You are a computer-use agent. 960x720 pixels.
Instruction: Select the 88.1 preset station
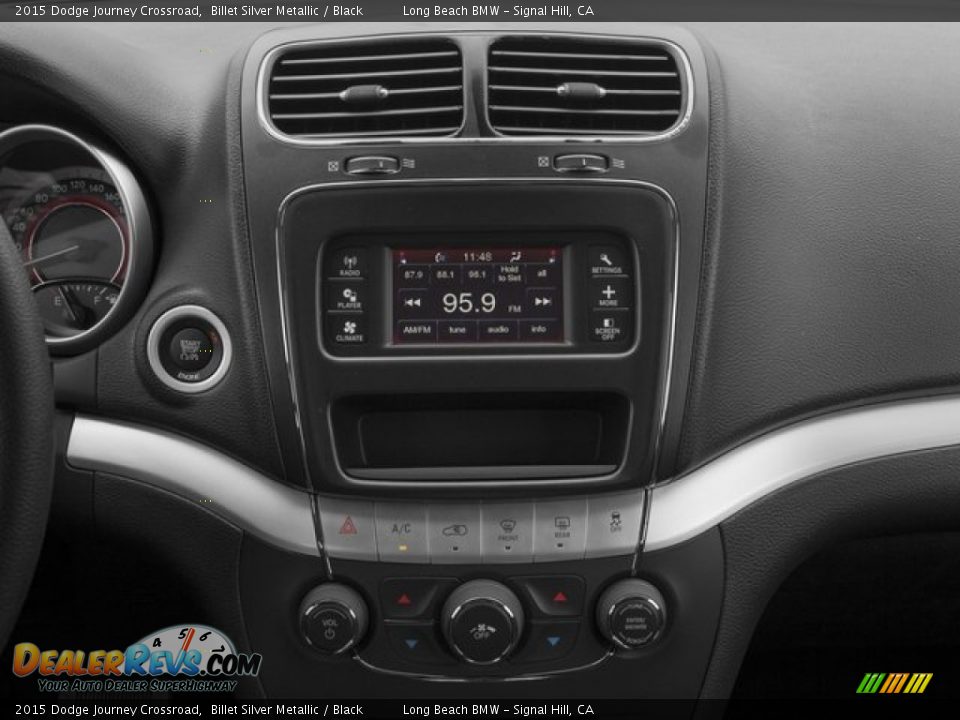pyautogui.click(x=445, y=274)
